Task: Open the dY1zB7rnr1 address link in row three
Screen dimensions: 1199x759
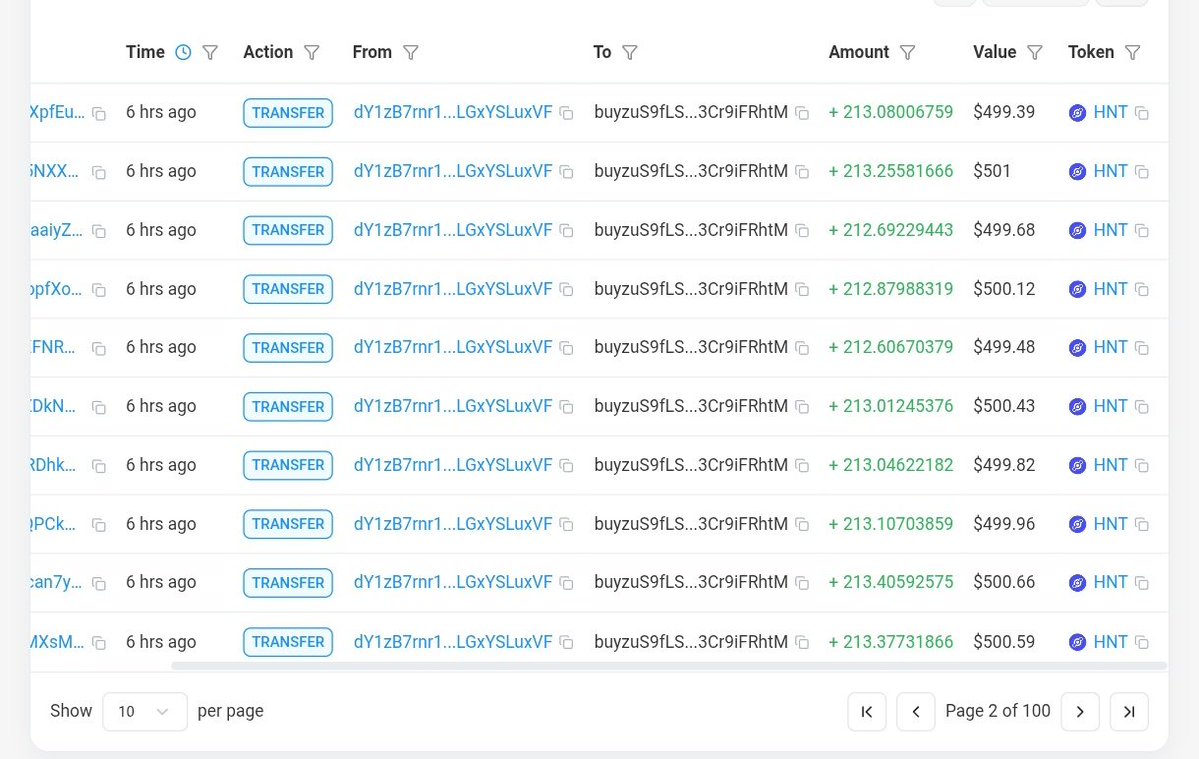Action: point(452,229)
